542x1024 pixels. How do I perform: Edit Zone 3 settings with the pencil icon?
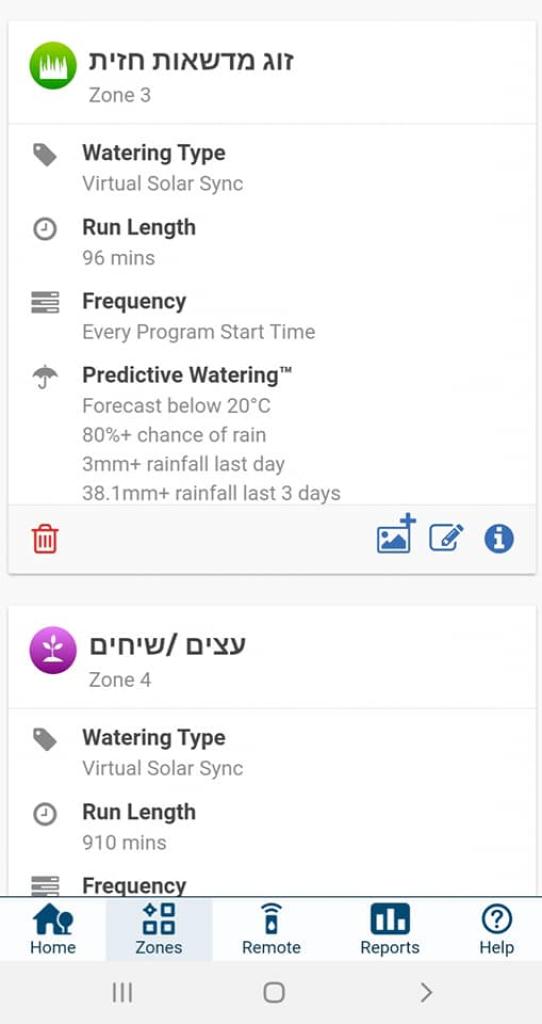point(446,538)
